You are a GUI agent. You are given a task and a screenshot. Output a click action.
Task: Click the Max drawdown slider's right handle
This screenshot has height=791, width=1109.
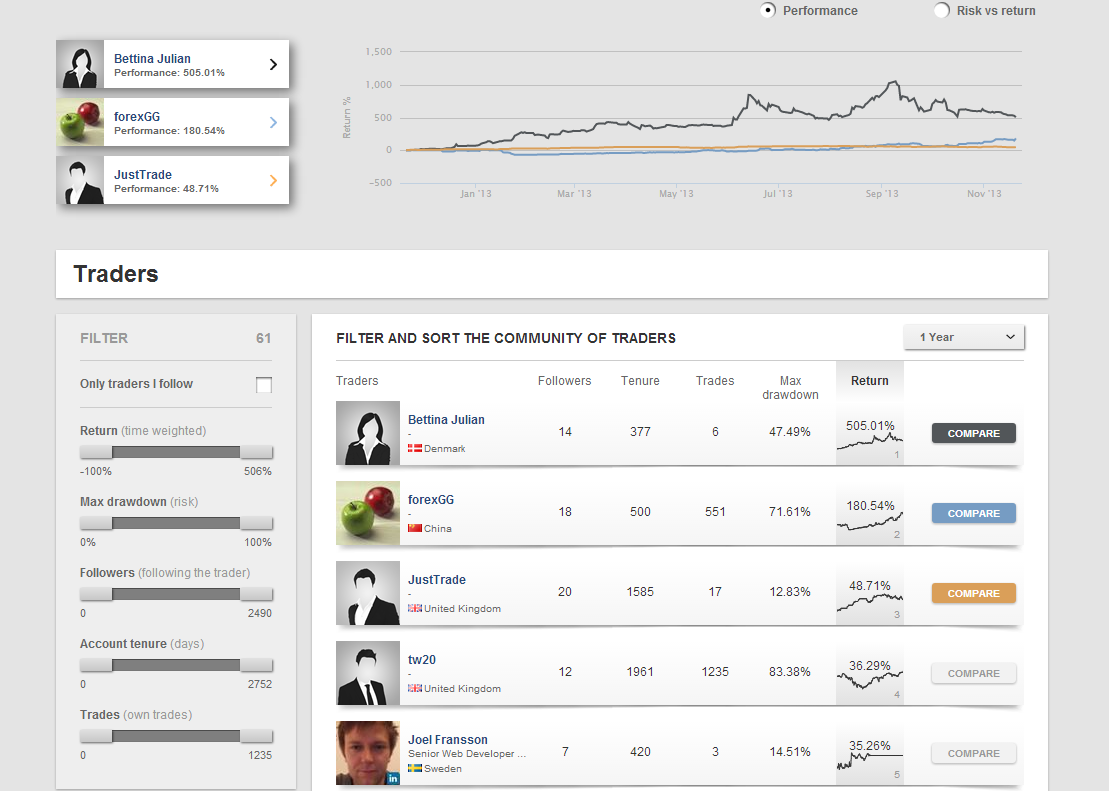pos(256,523)
